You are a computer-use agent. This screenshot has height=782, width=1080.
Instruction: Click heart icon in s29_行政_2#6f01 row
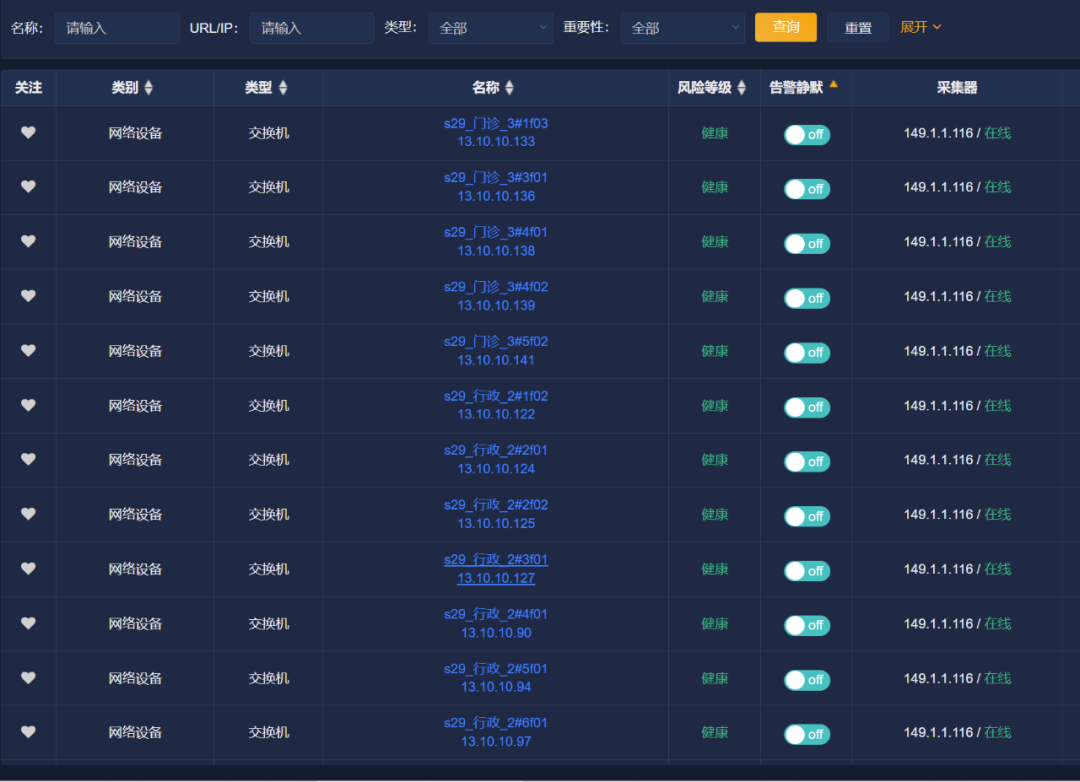(28, 732)
